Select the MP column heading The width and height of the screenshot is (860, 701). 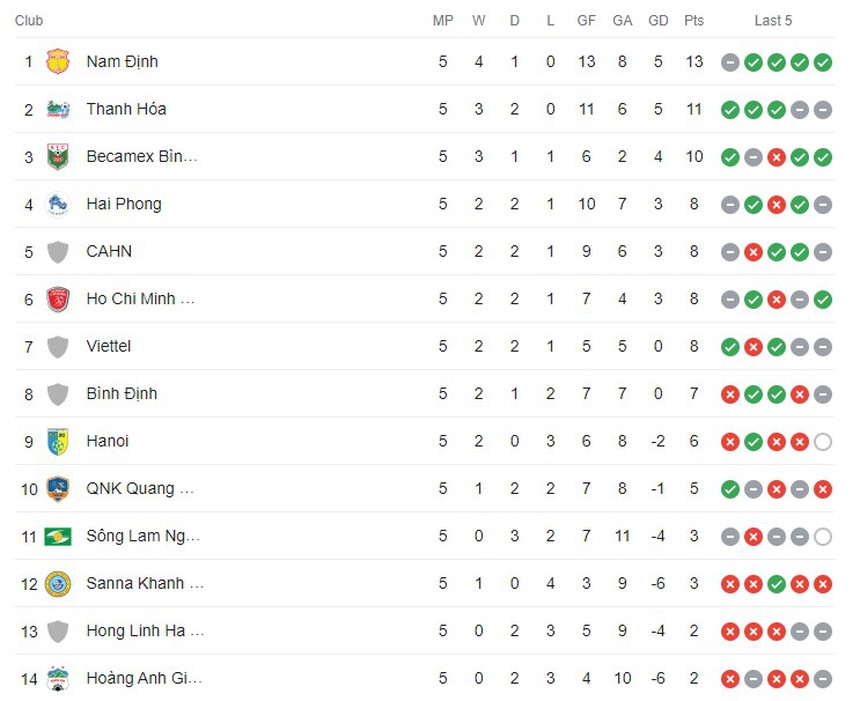tap(443, 20)
